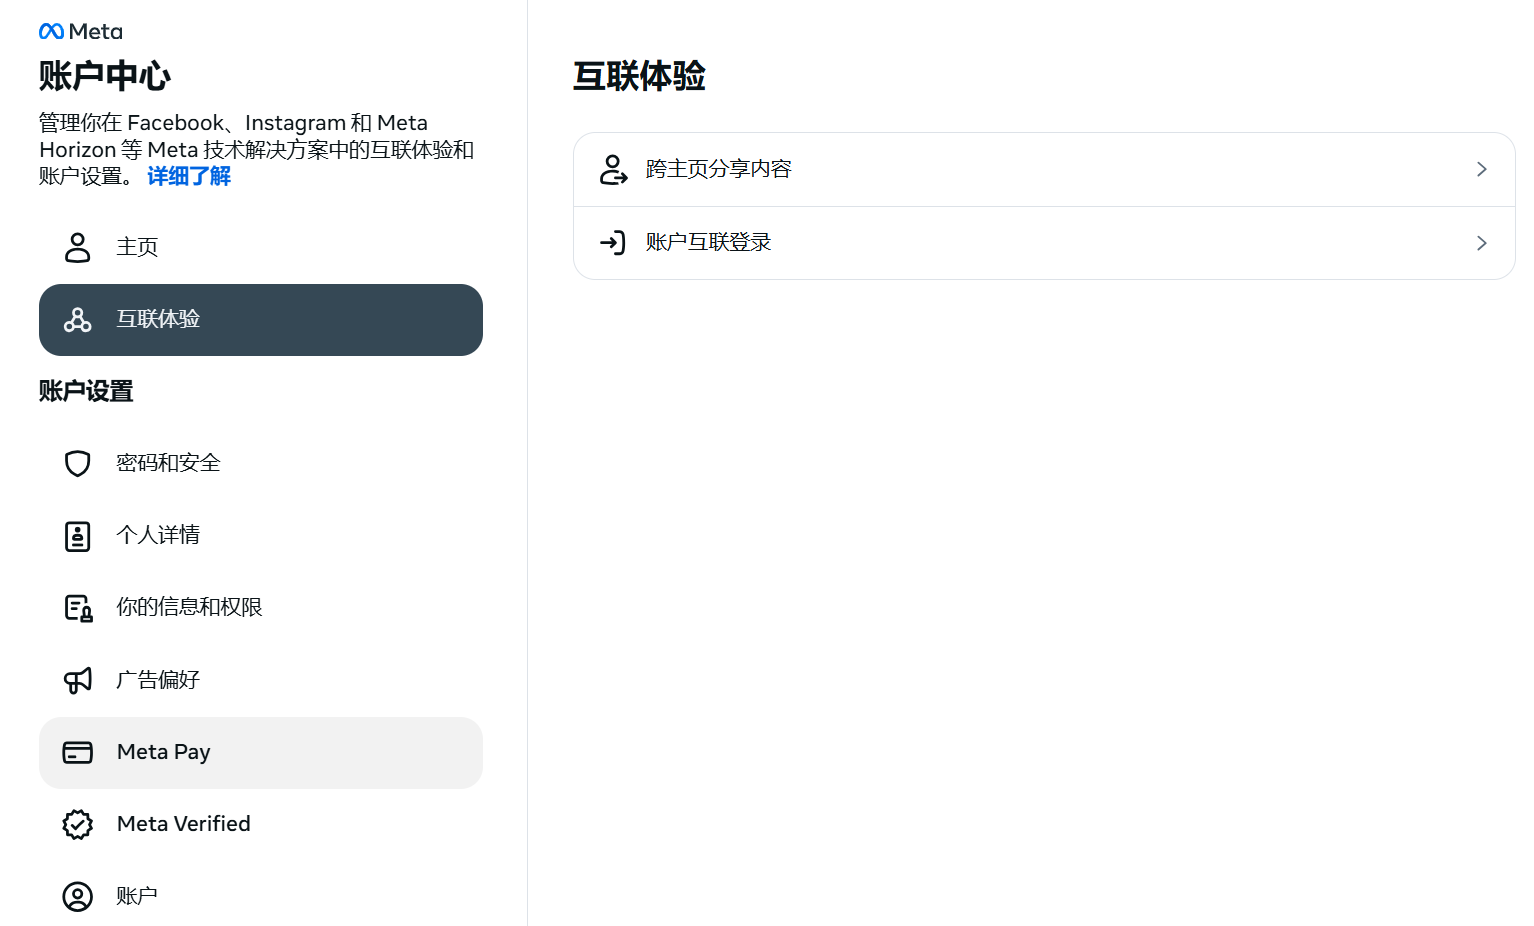Expand 跨主页分享内容 using its chevron arrow
This screenshot has width=1534, height=926.
(1481, 170)
